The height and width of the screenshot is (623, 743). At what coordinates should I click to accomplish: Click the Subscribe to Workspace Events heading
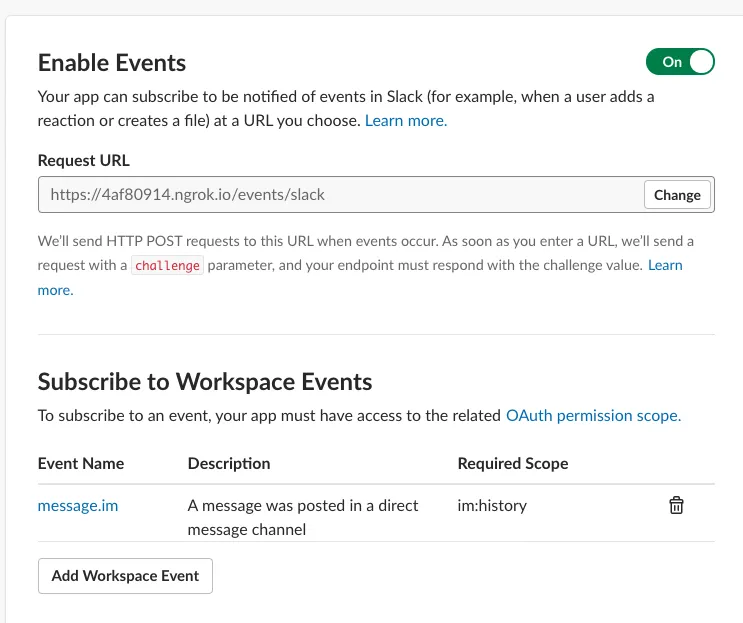point(205,381)
